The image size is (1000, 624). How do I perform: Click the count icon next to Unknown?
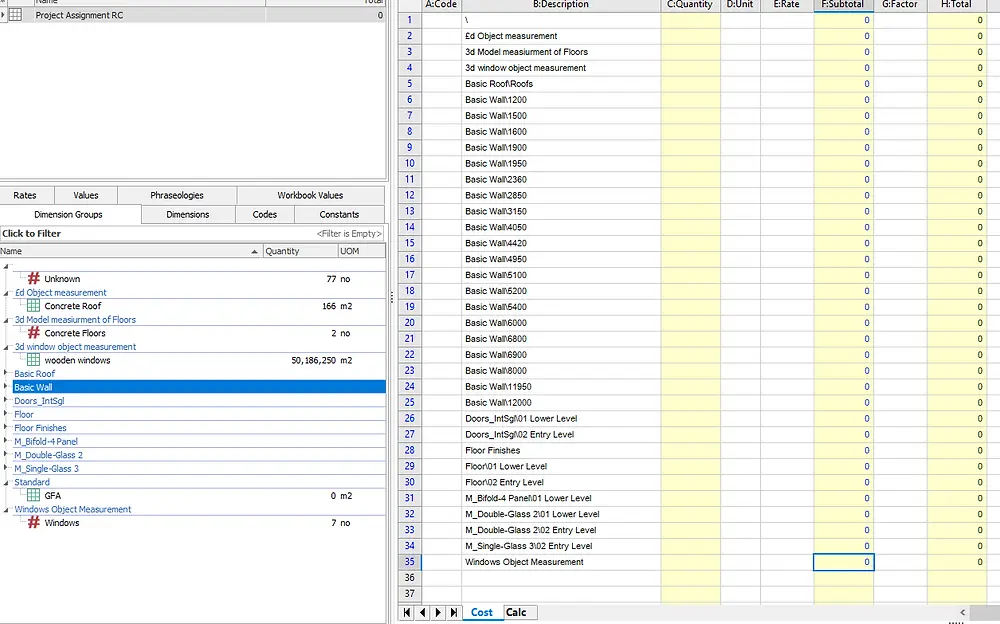(34, 279)
